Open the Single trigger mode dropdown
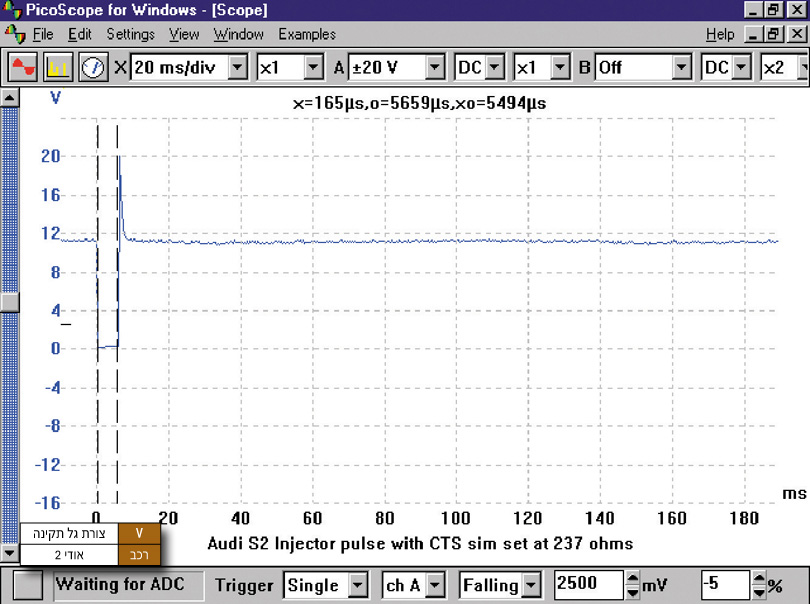This screenshot has width=810, height=604. tap(358, 585)
